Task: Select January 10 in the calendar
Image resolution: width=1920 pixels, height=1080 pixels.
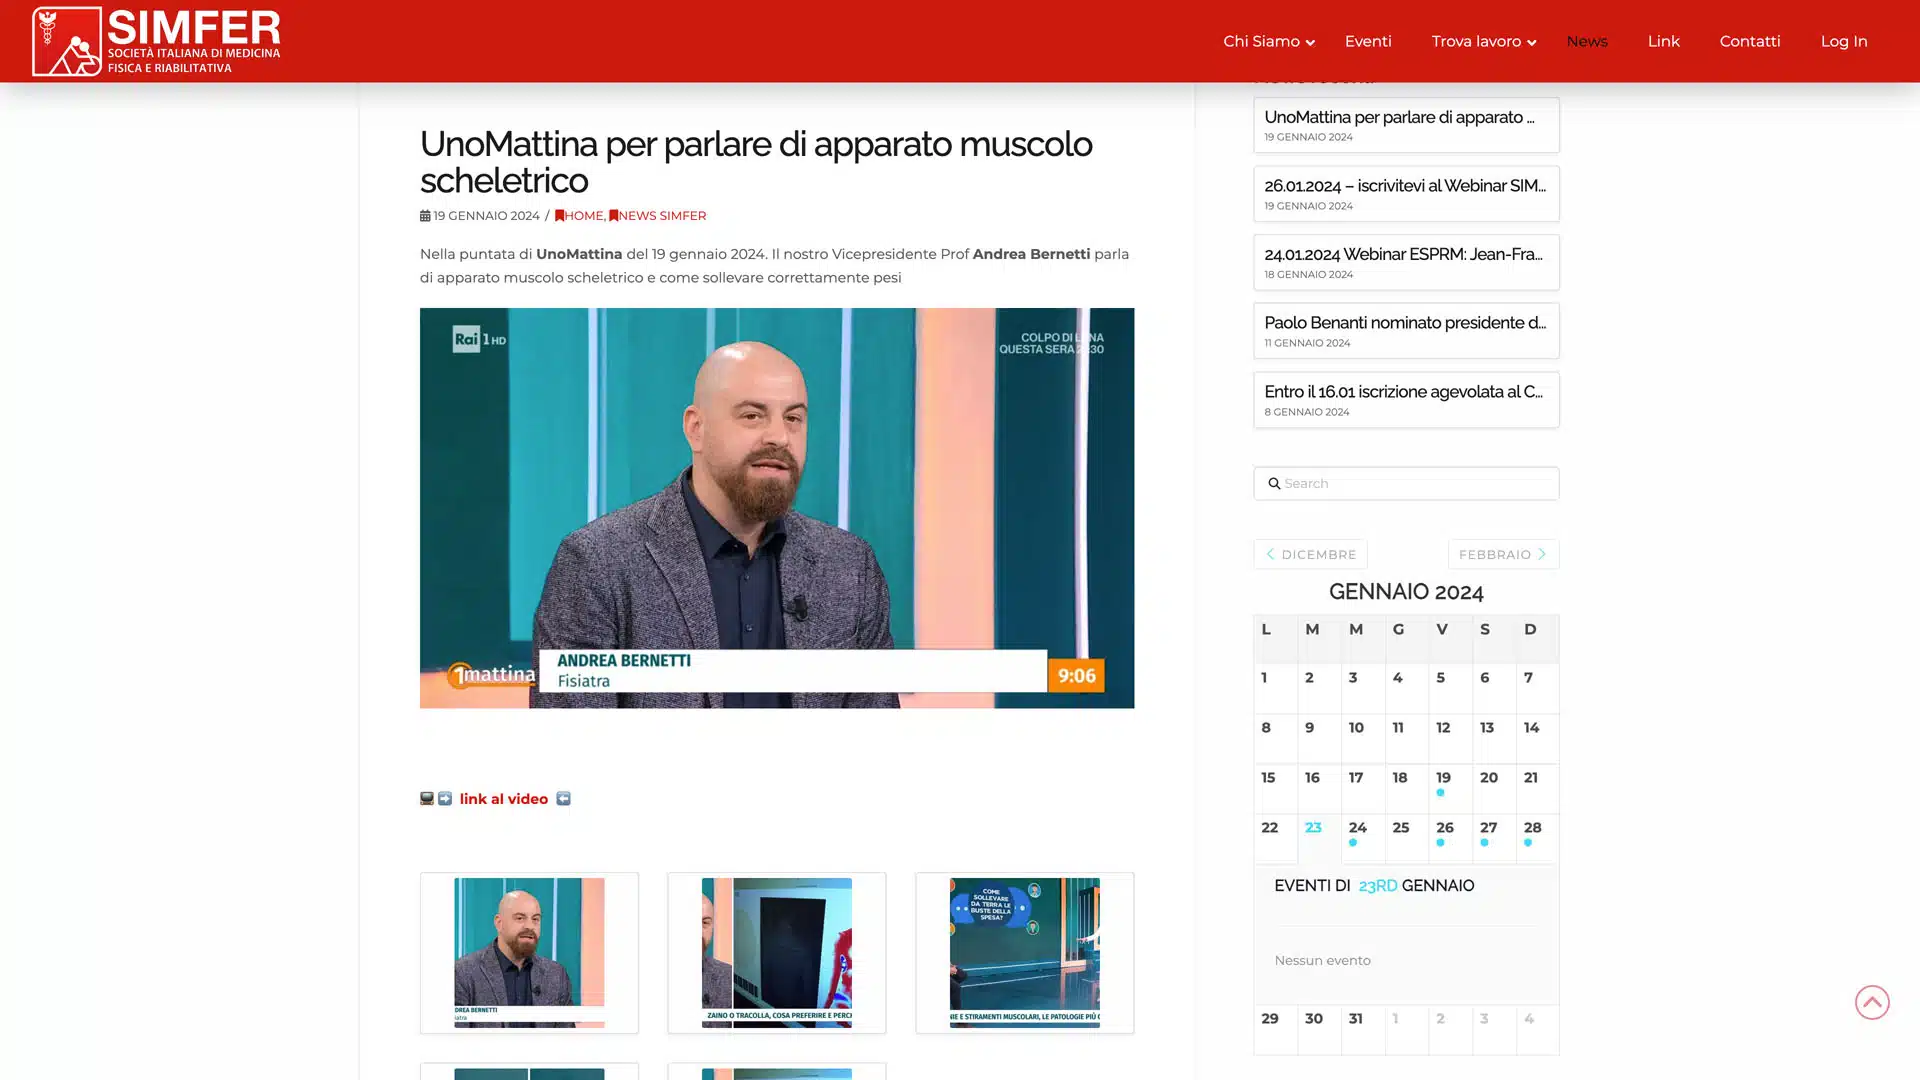Action: pos(1363,738)
